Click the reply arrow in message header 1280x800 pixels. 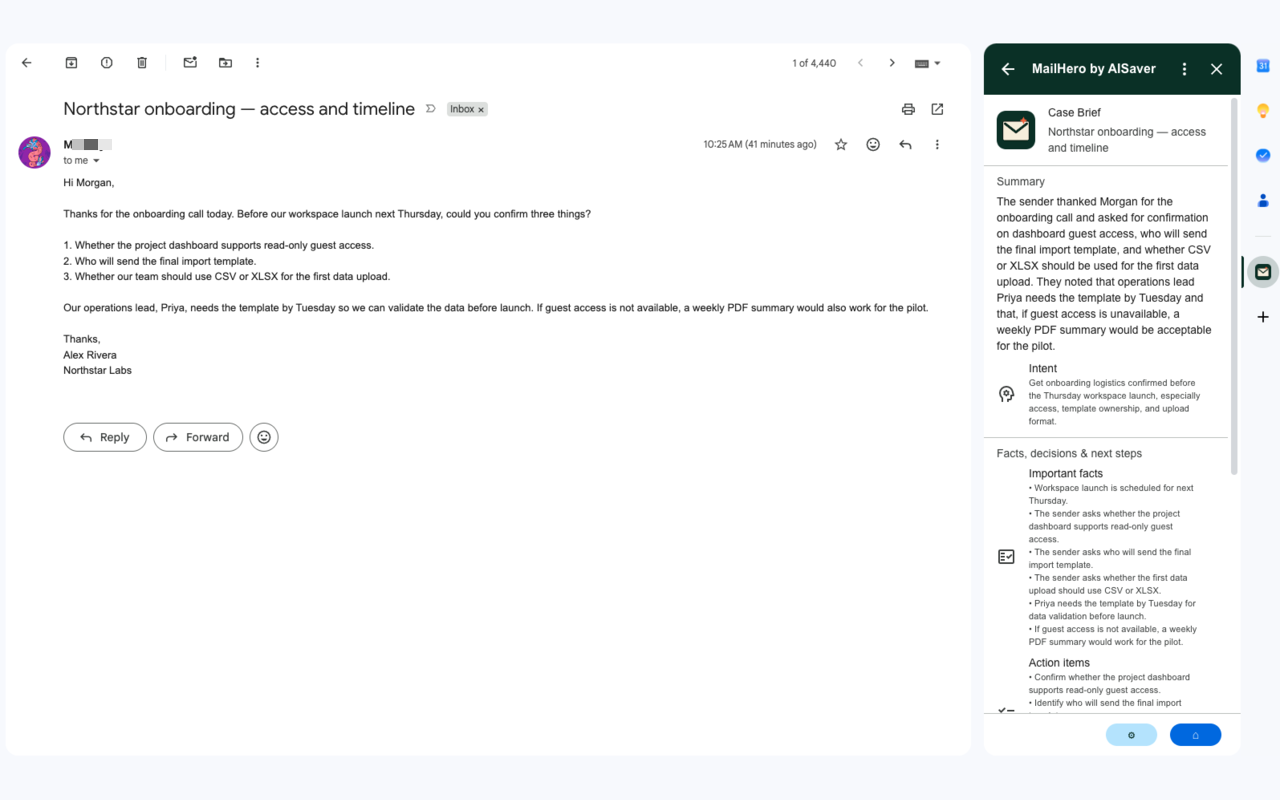tap(905, 145)
